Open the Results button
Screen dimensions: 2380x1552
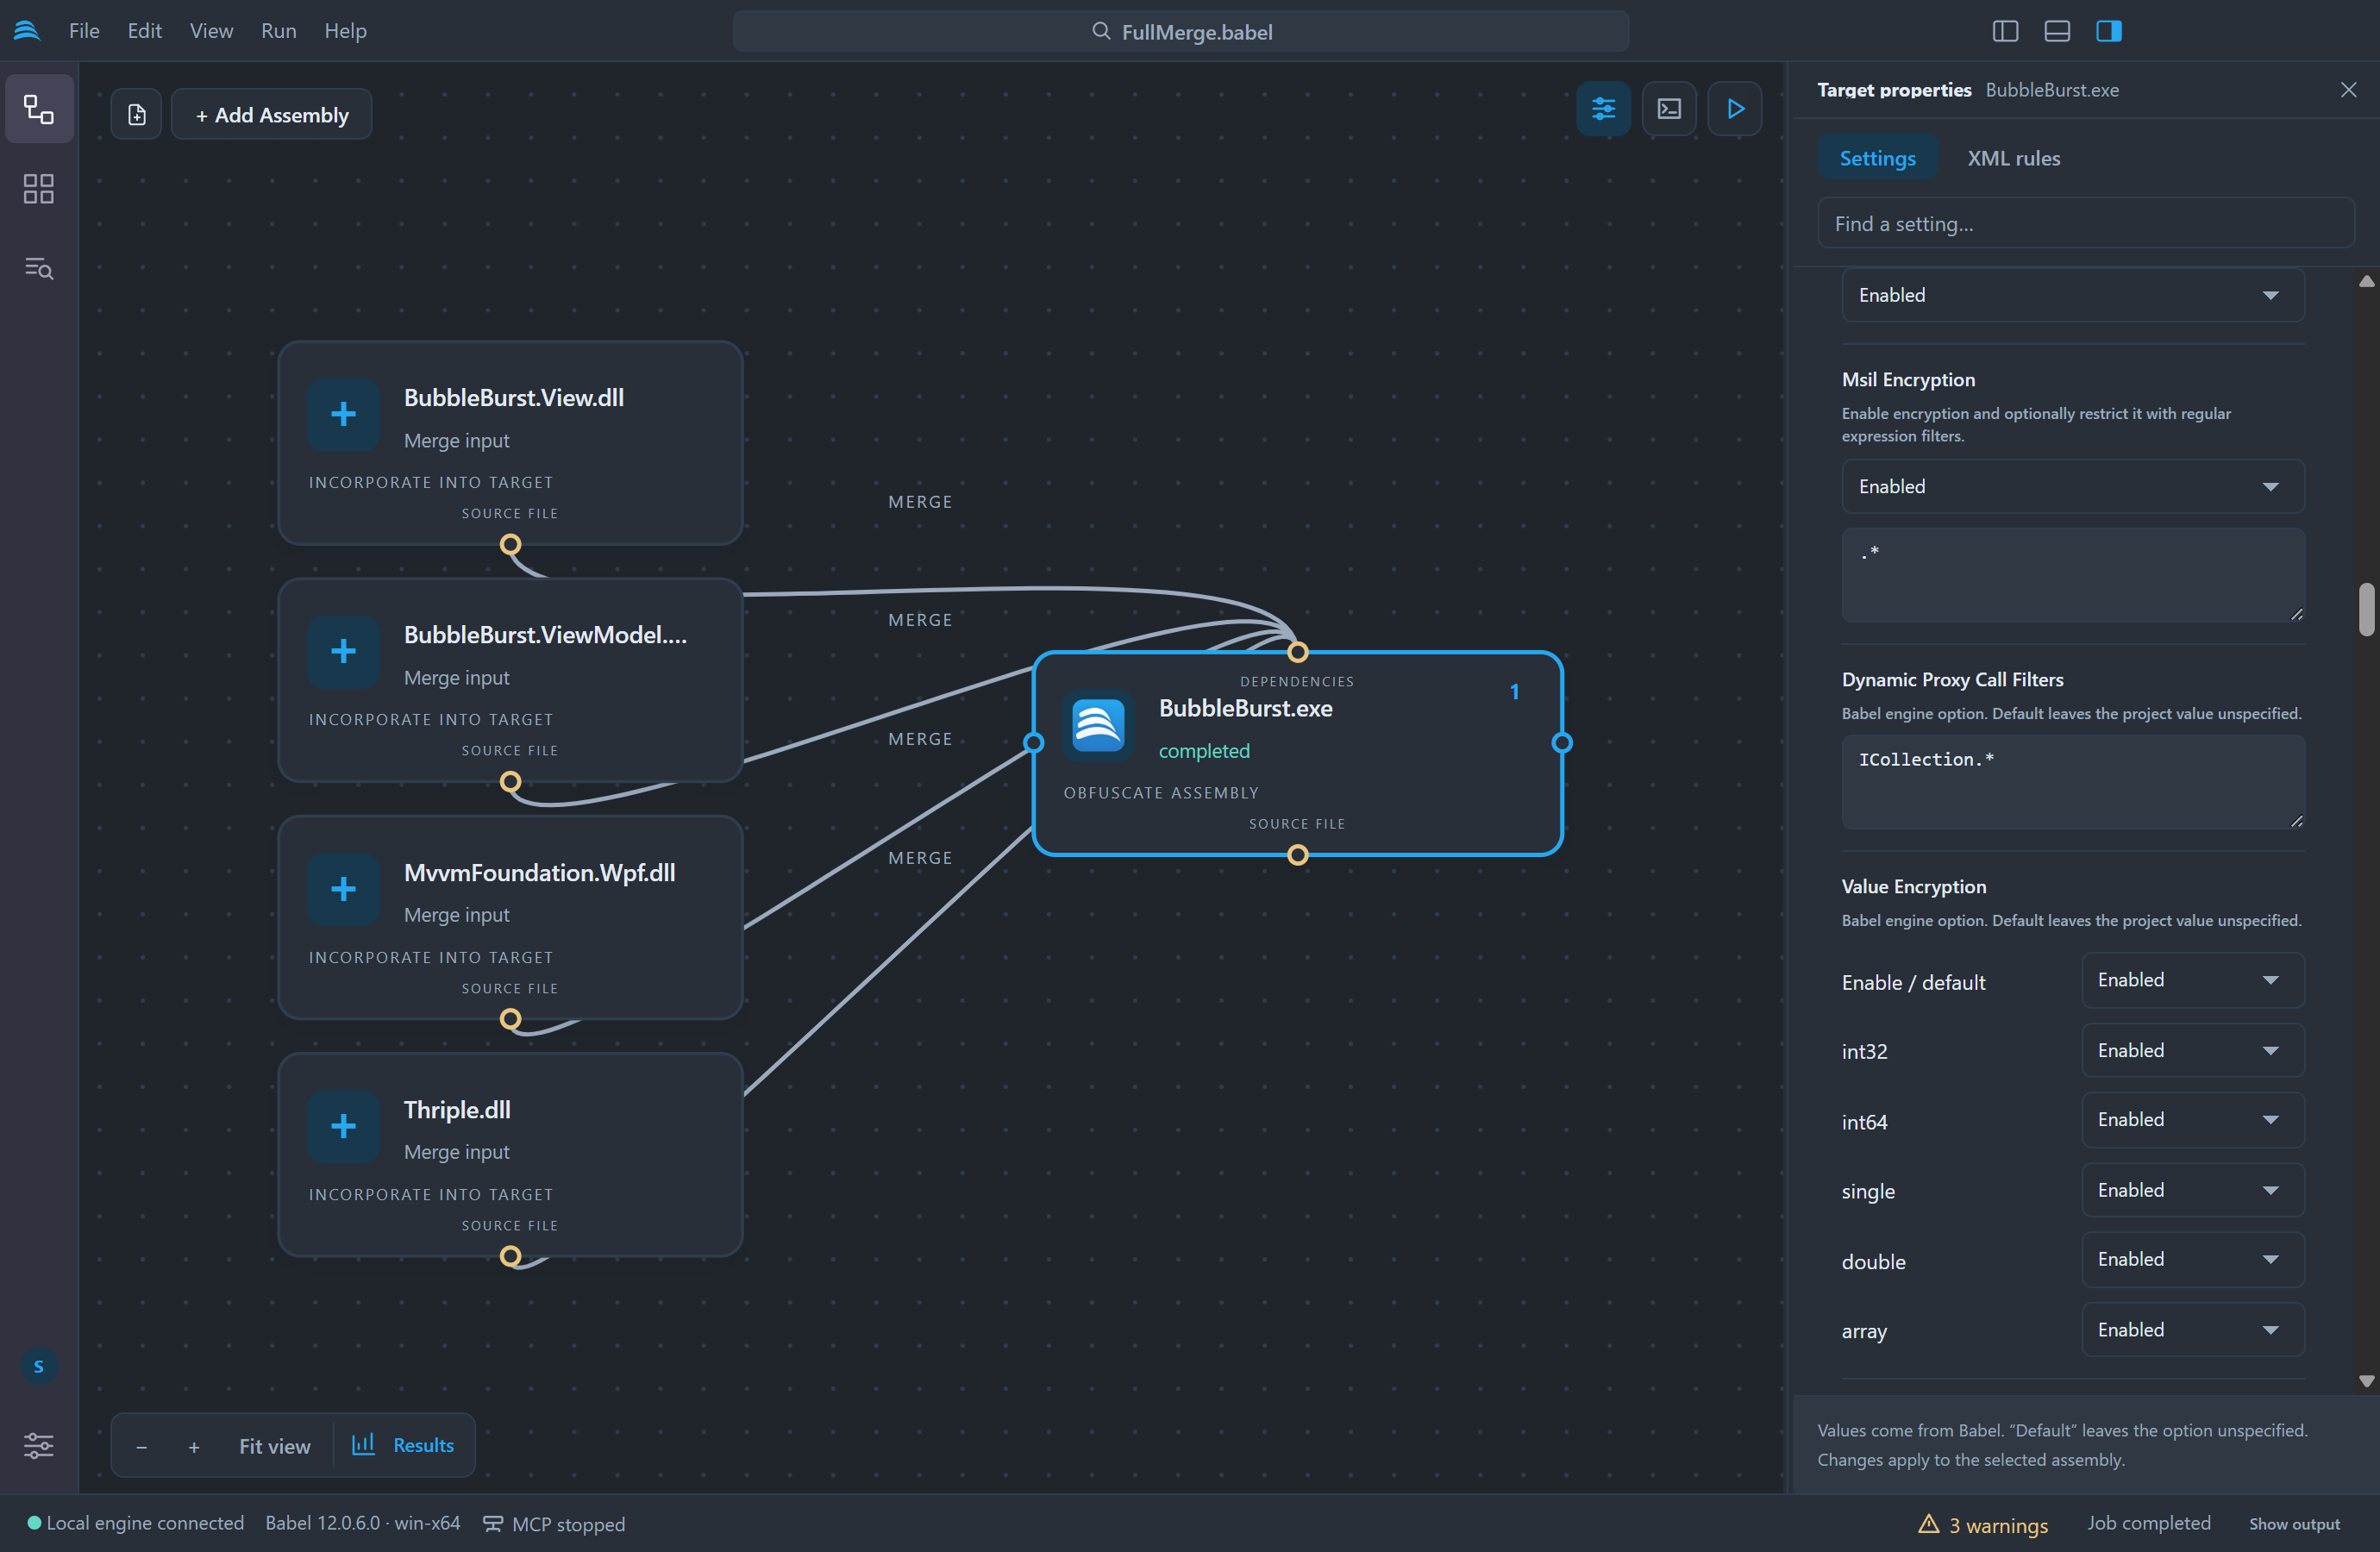404,1446
